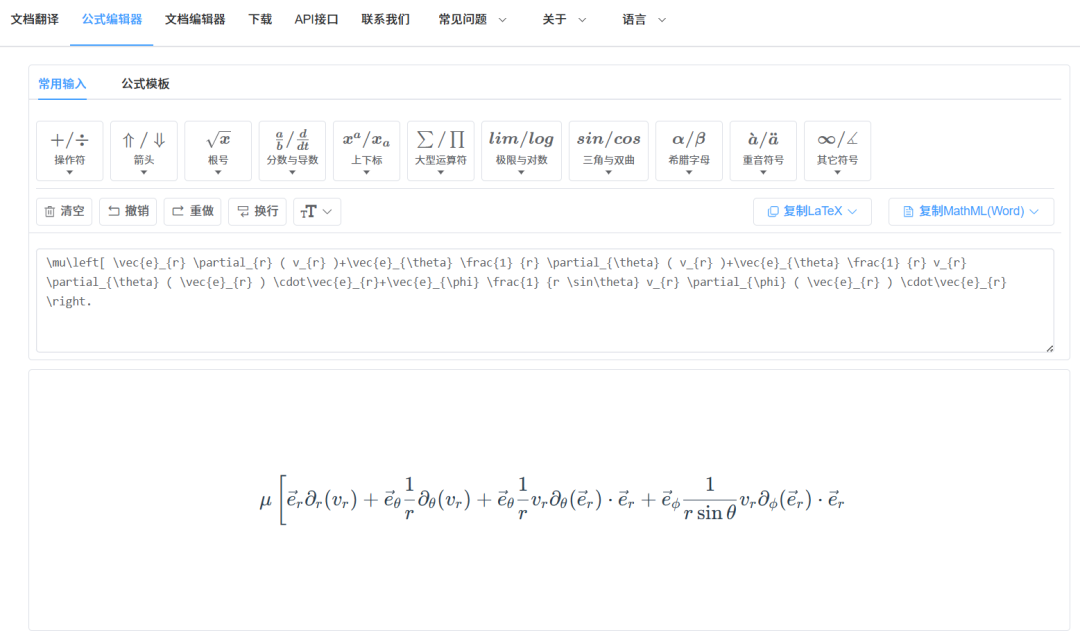Expand the 关于 about menu

564,19
